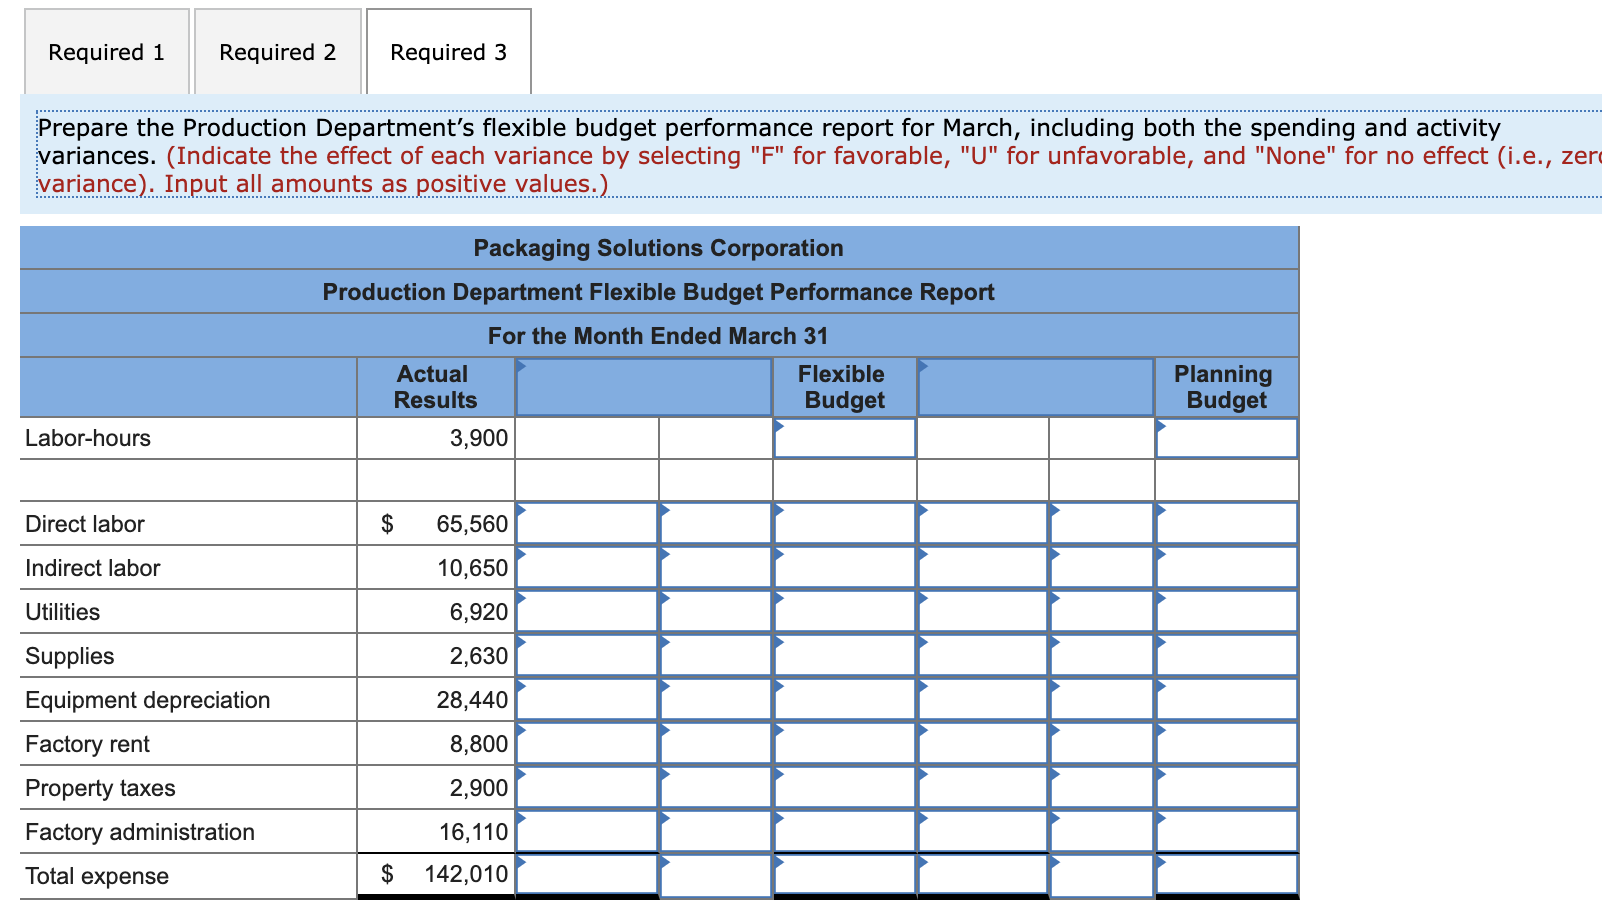Click the Total expense Flexible Budget field
The width and height of the screenshot is (1602, 914).
point(845,875)
